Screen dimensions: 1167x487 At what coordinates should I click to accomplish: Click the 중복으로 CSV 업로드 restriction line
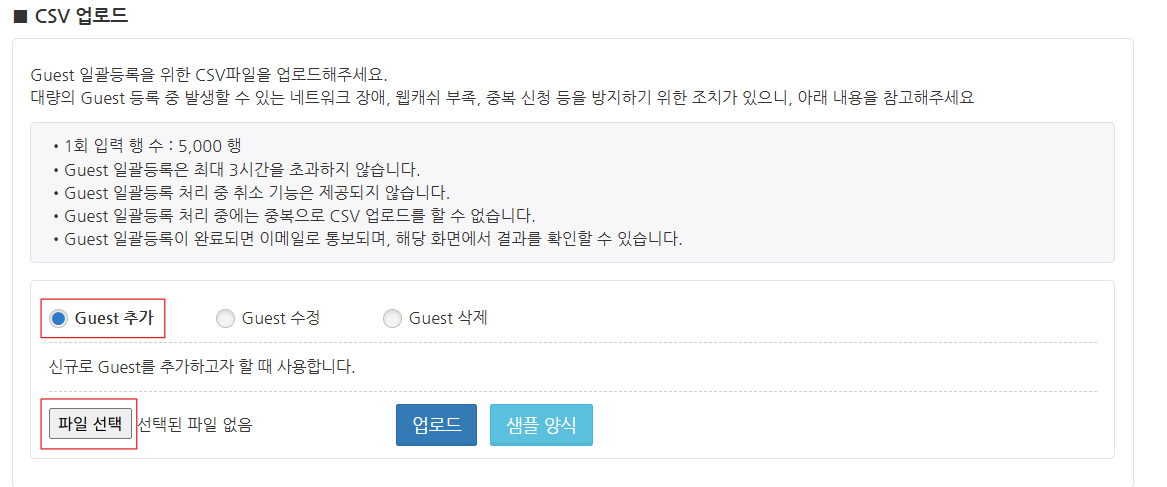294,216
